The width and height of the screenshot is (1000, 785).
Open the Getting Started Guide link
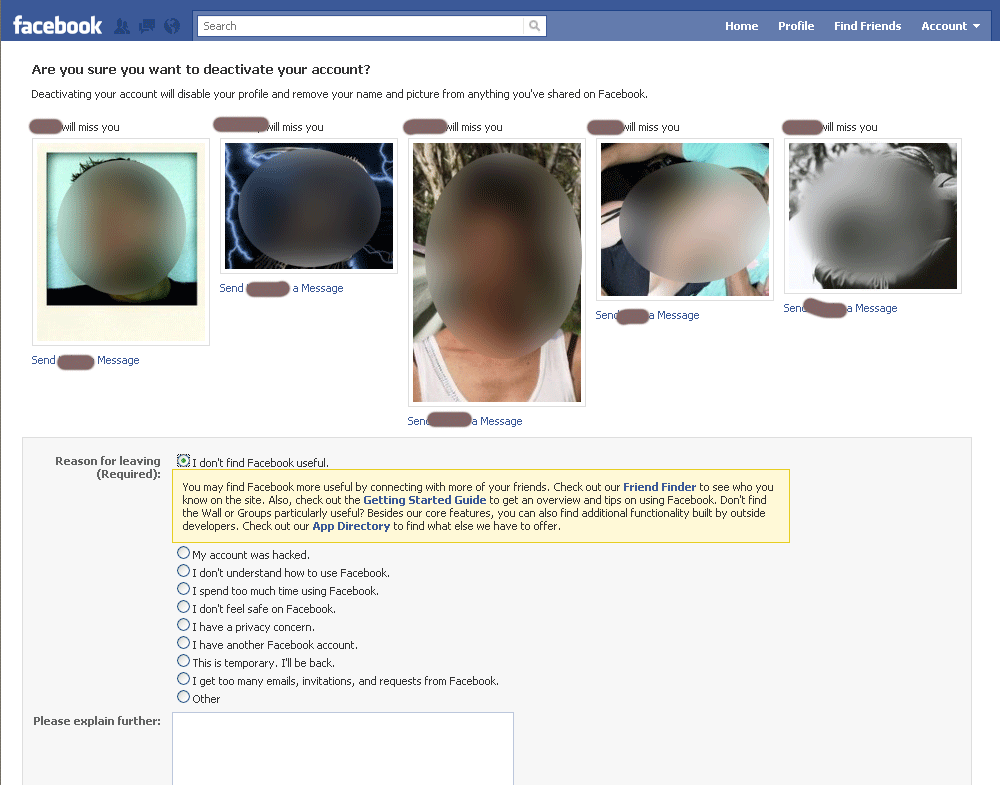424,500
